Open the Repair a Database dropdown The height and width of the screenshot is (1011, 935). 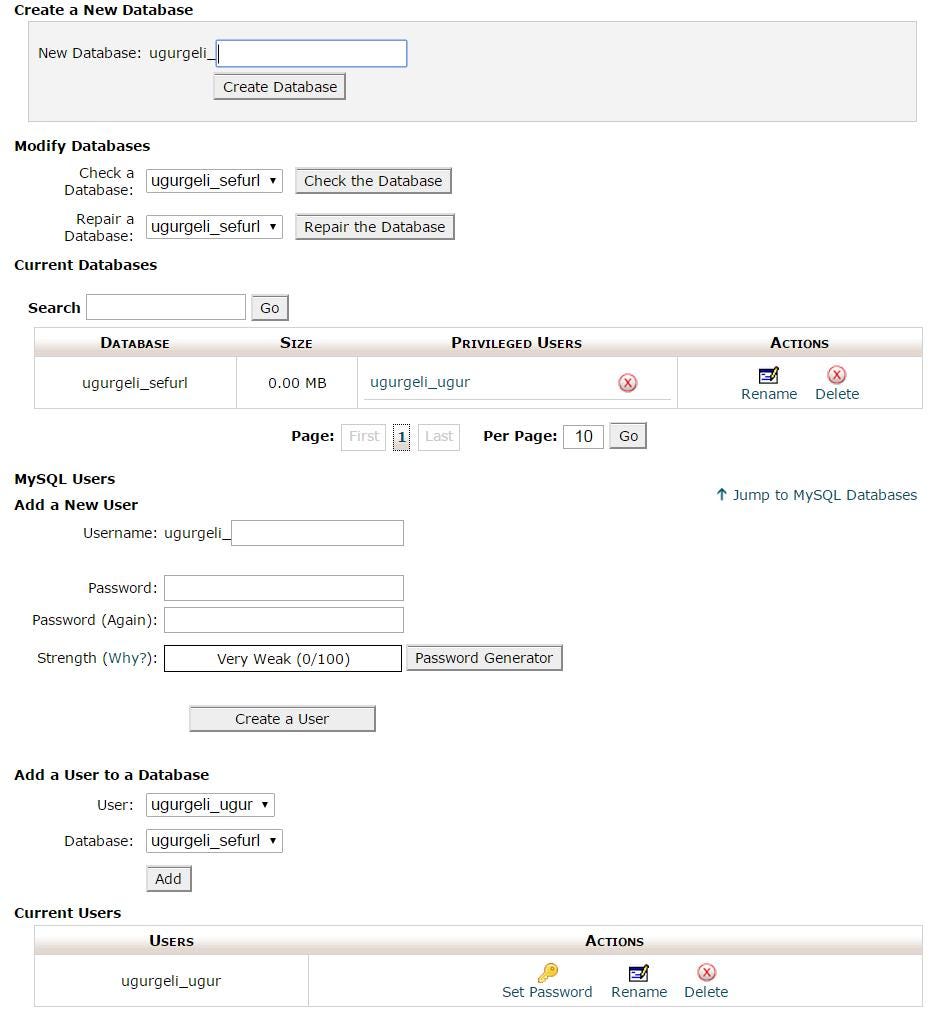(x=213, y=226)
